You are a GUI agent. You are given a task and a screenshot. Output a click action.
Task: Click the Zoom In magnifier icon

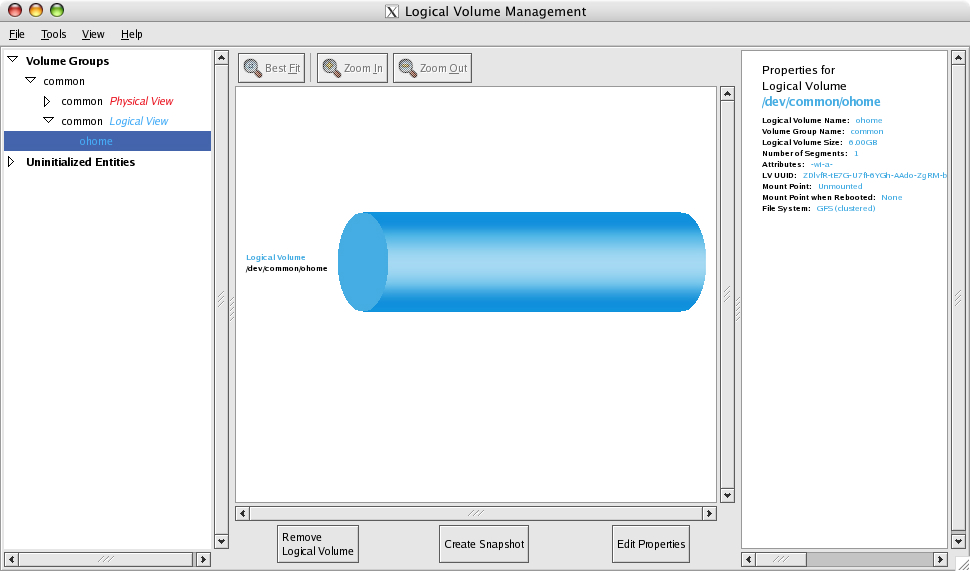331,68
